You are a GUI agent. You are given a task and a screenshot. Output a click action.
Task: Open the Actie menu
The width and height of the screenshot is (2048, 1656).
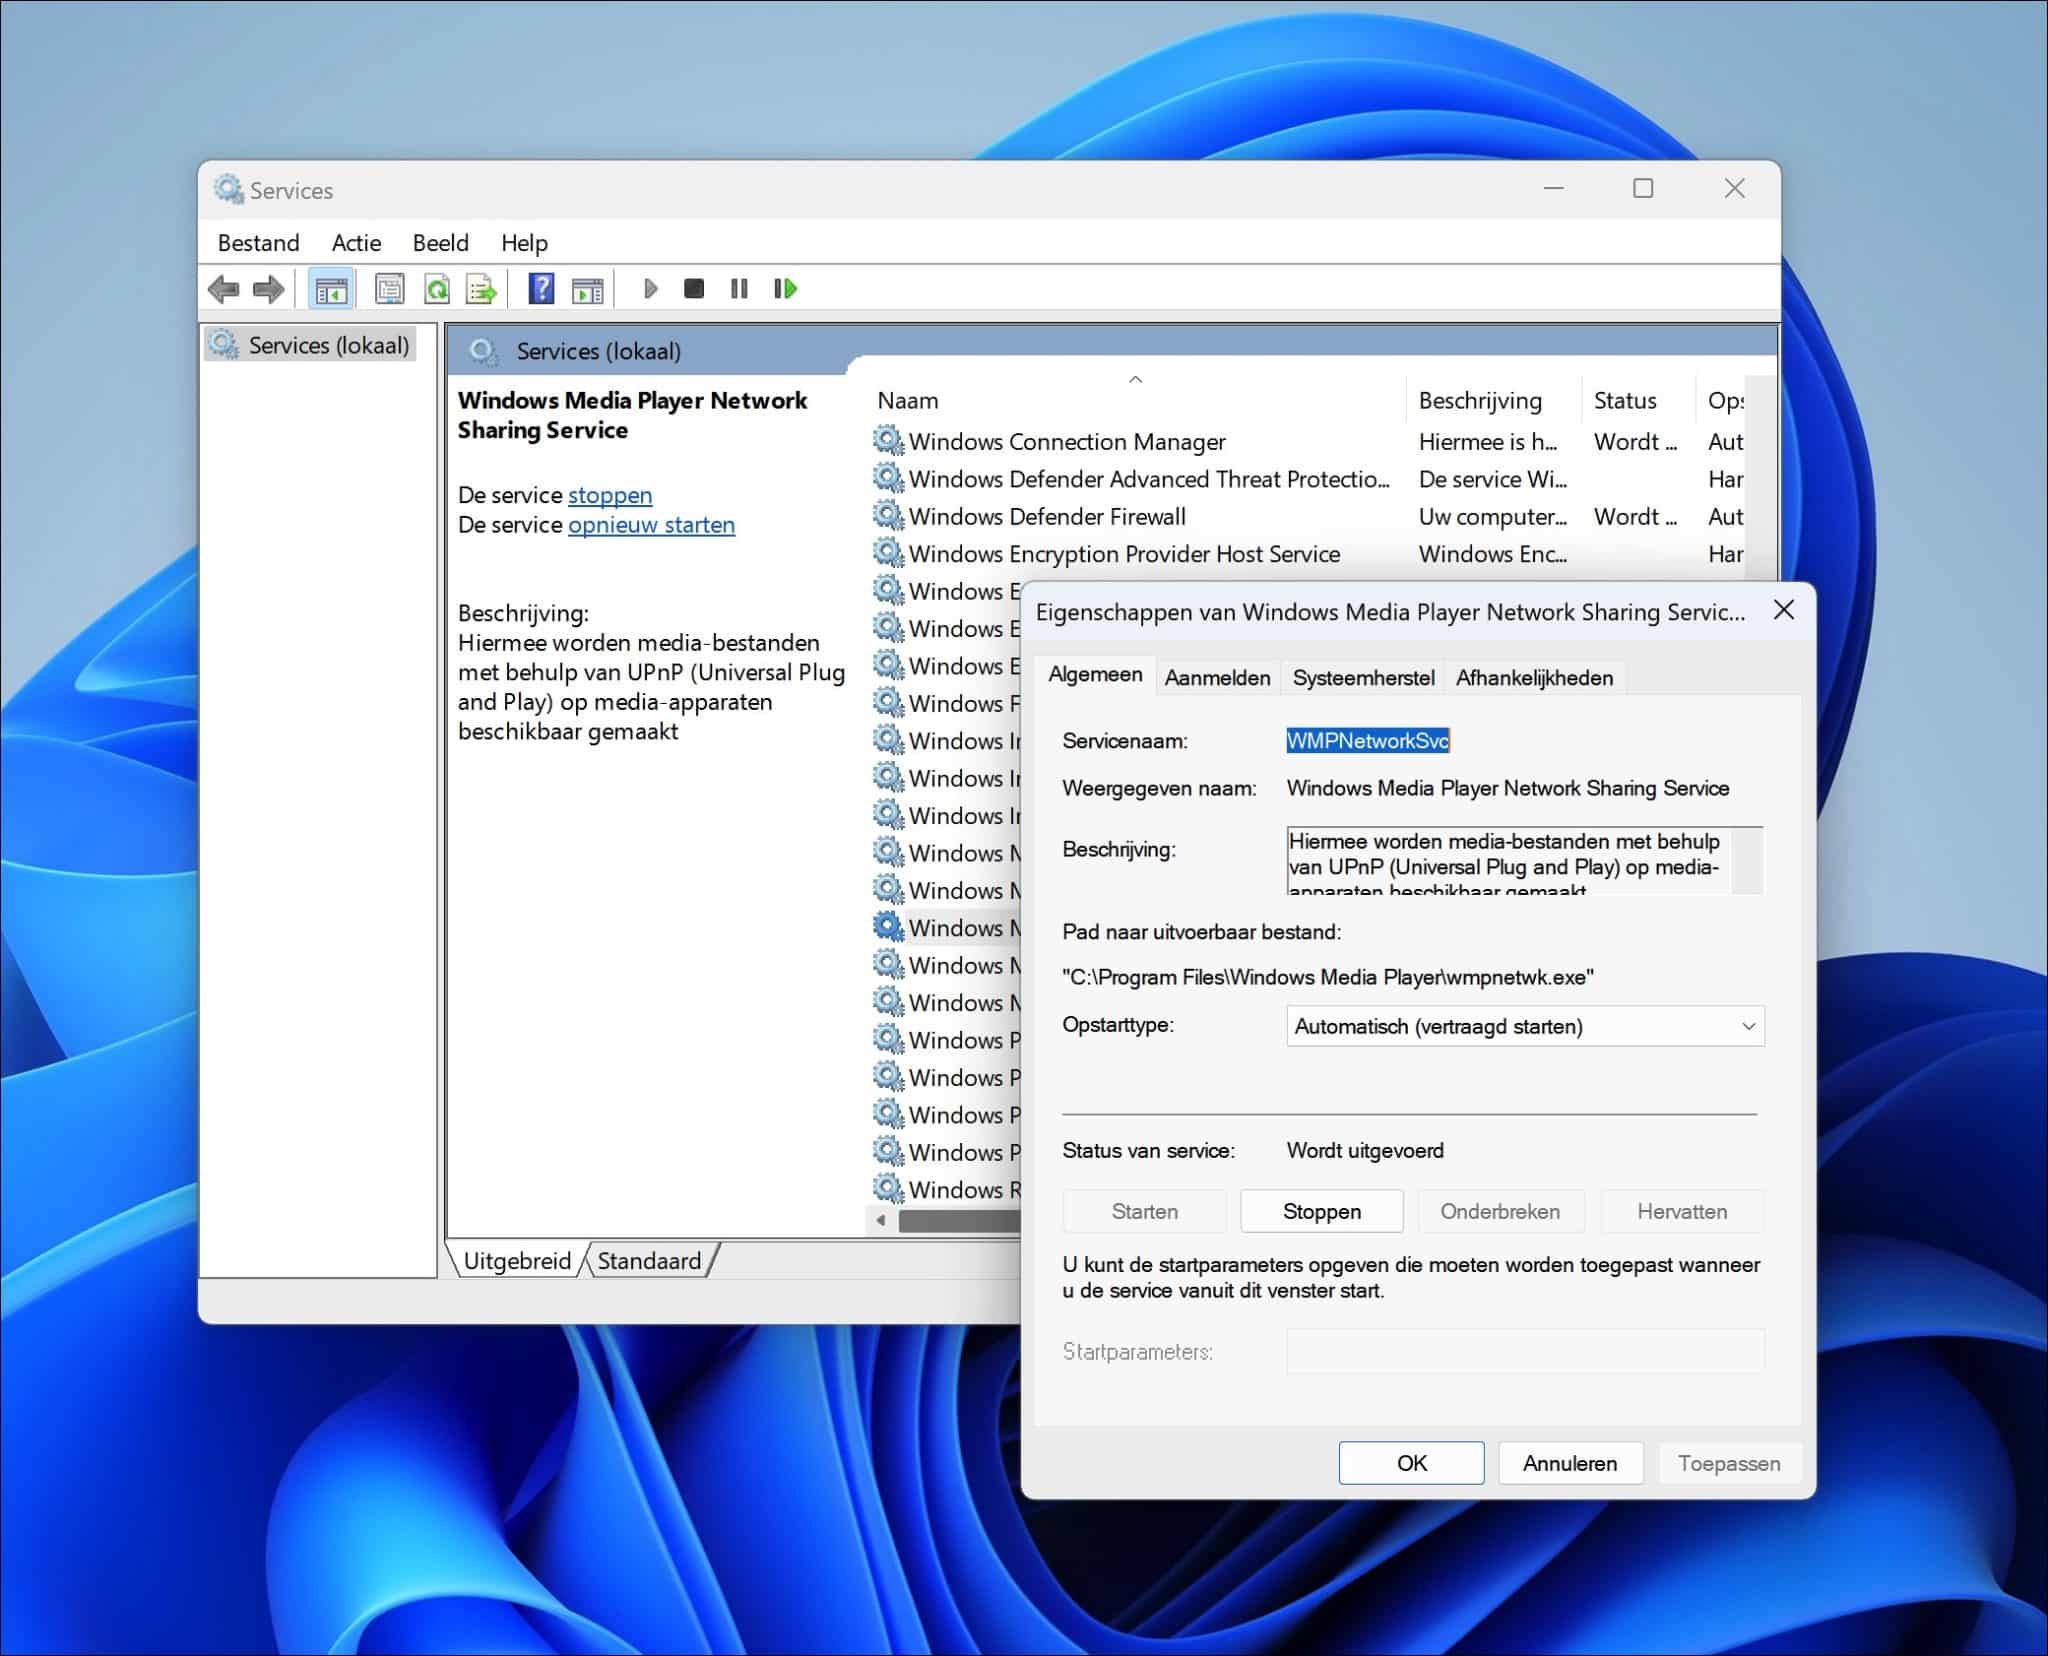[356, 243]
